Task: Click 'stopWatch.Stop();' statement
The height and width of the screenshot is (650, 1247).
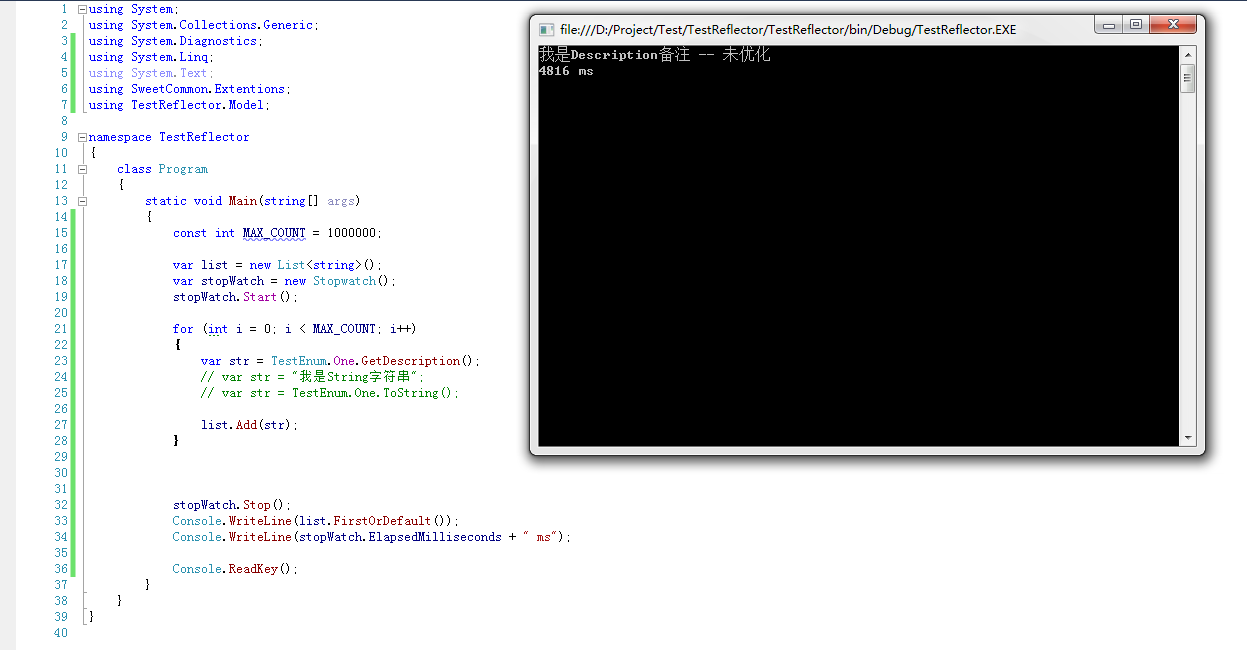Action: (232, 505)
